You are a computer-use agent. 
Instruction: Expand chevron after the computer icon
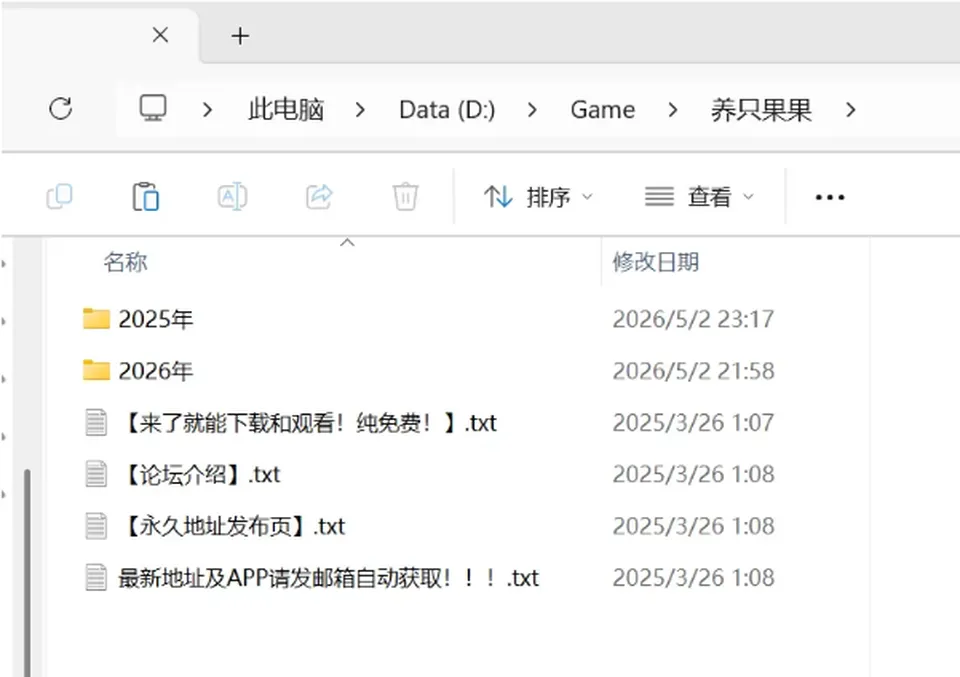coord(208,110)
